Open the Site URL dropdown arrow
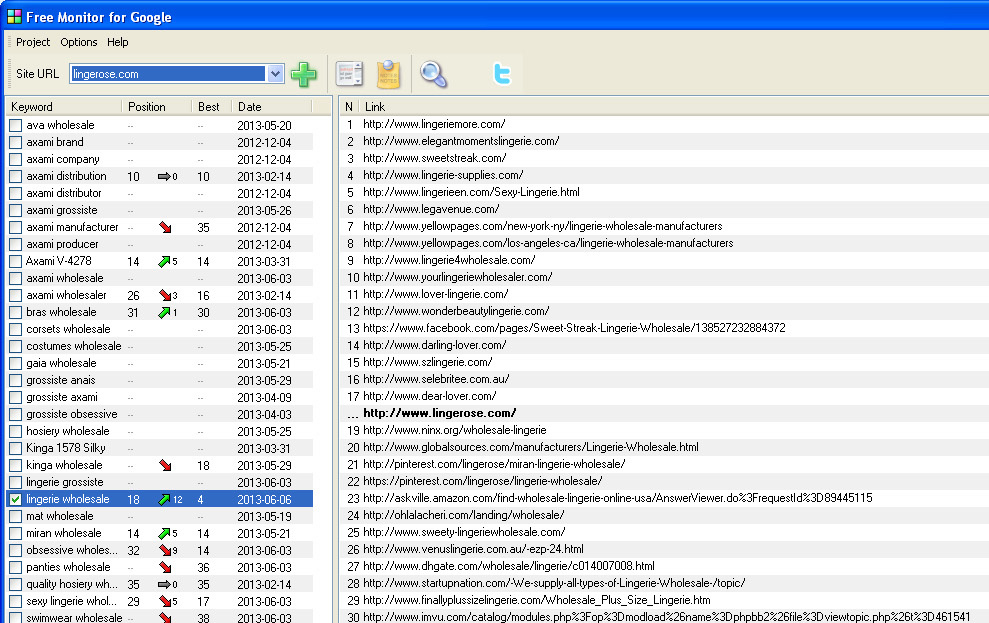Image resolution: width=989 pixels, height=623 pixels. click(x=275, y=74)
